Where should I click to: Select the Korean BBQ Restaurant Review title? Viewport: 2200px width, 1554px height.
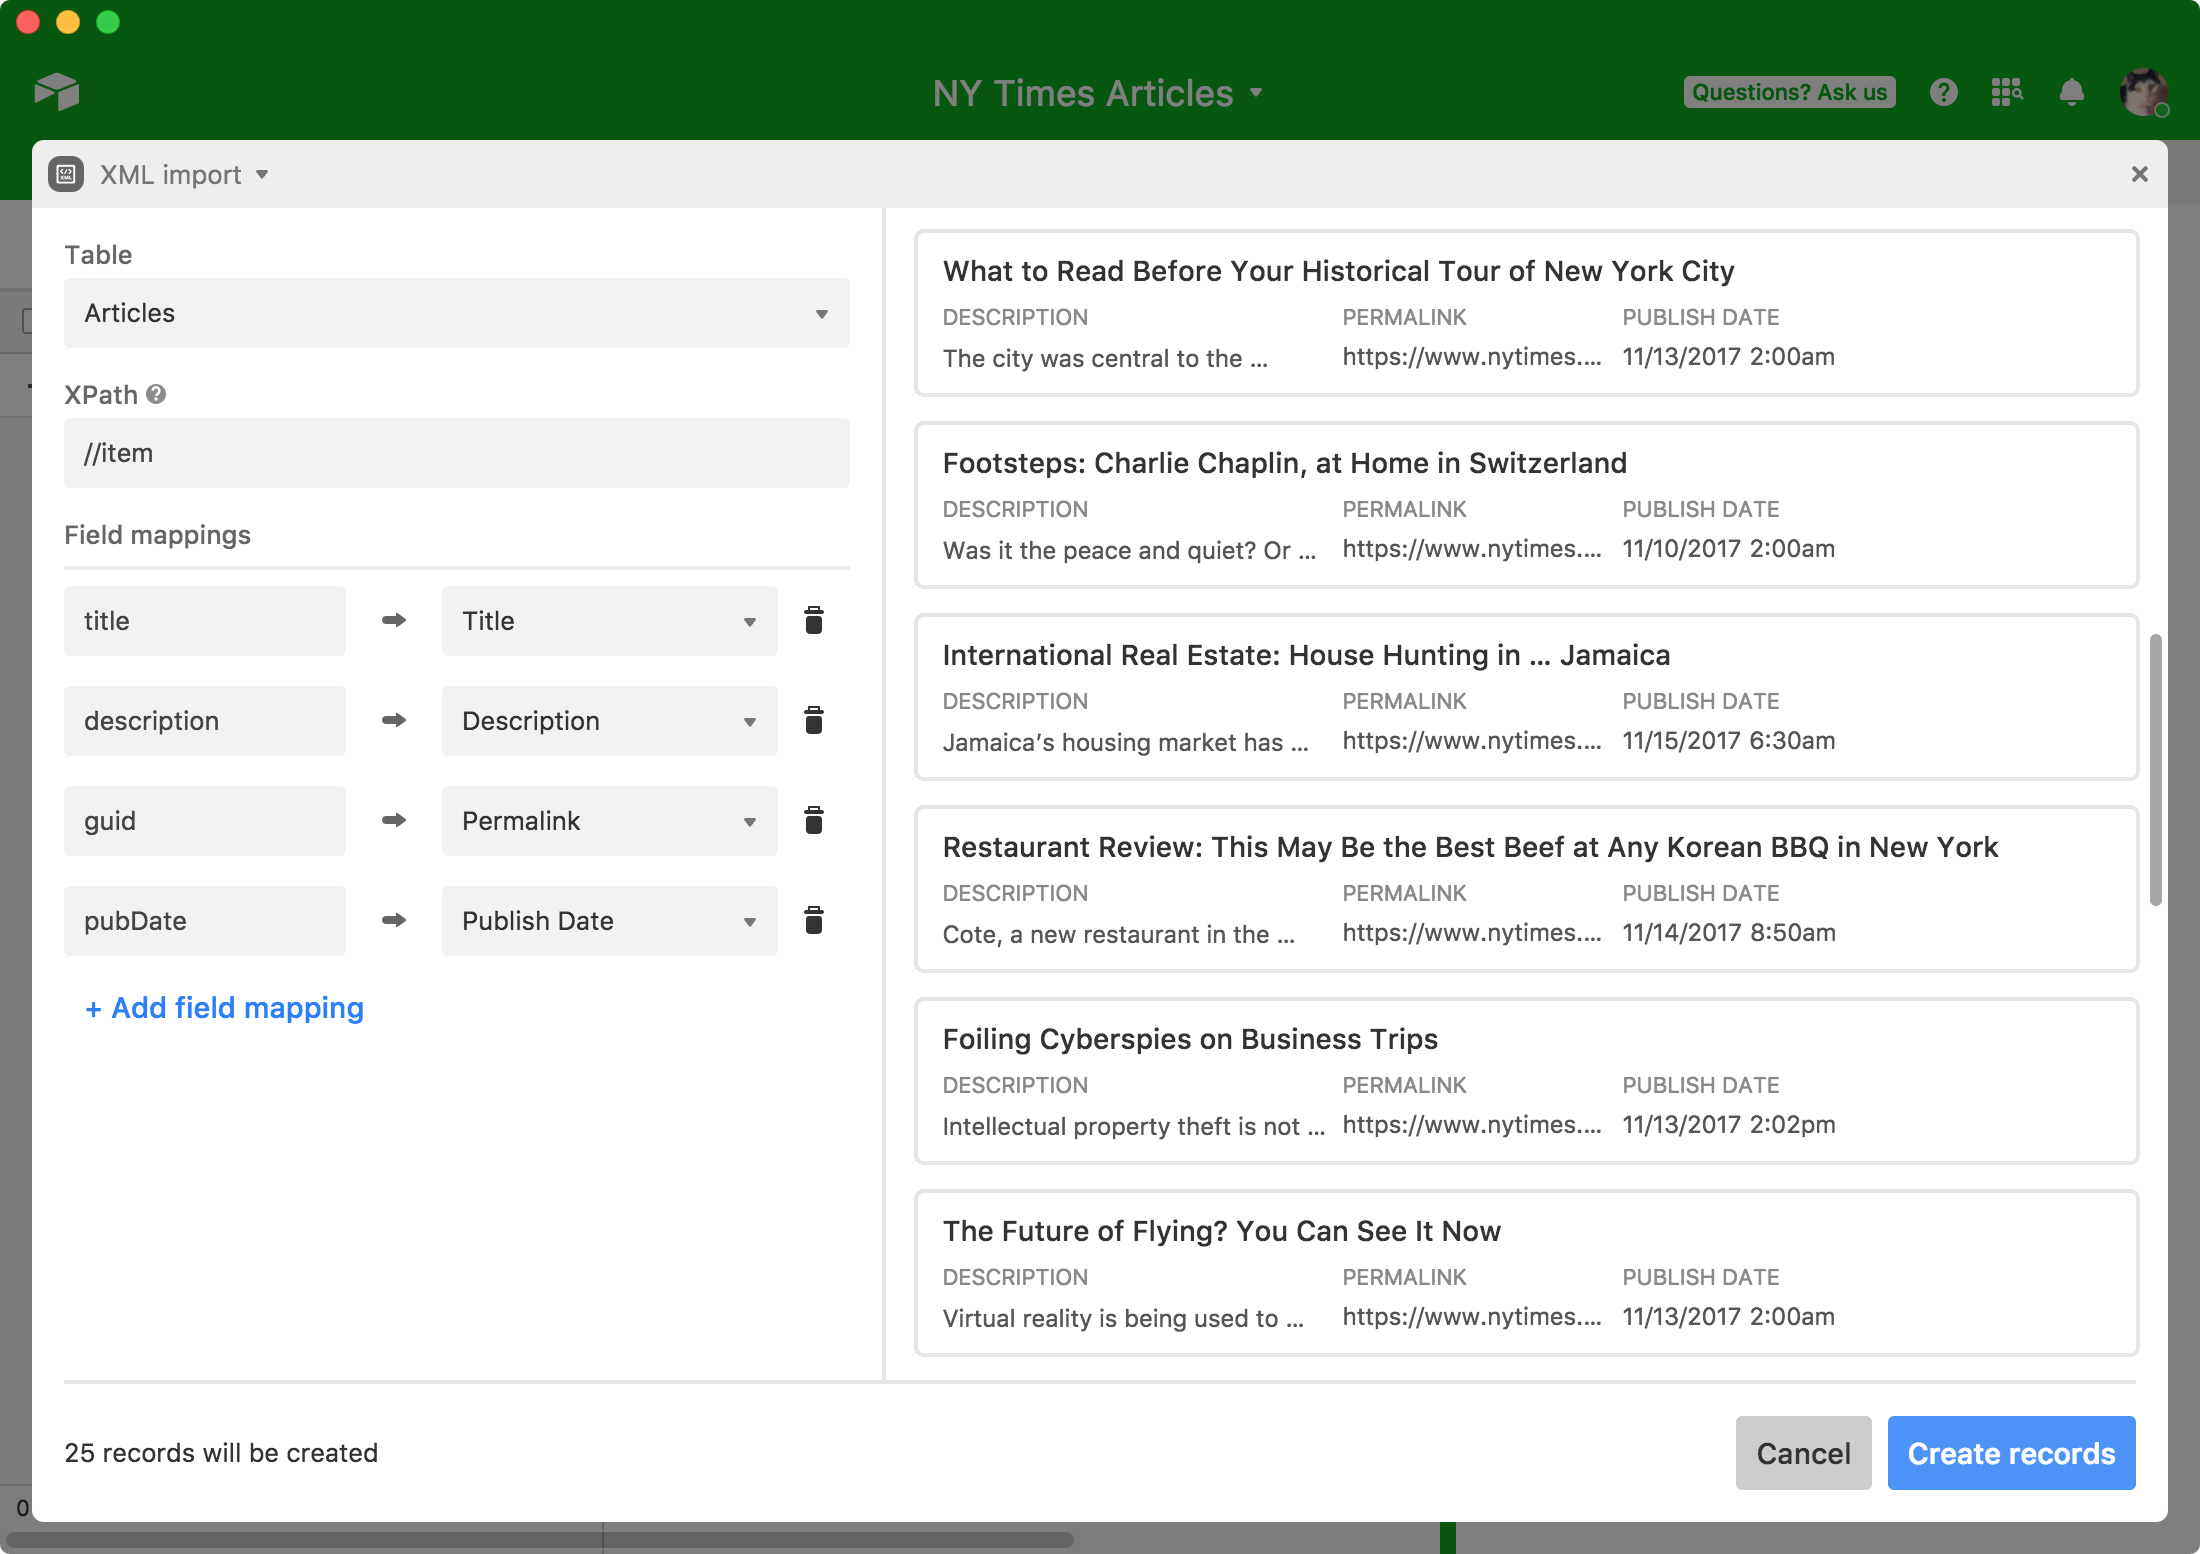tap(1470, 847)
